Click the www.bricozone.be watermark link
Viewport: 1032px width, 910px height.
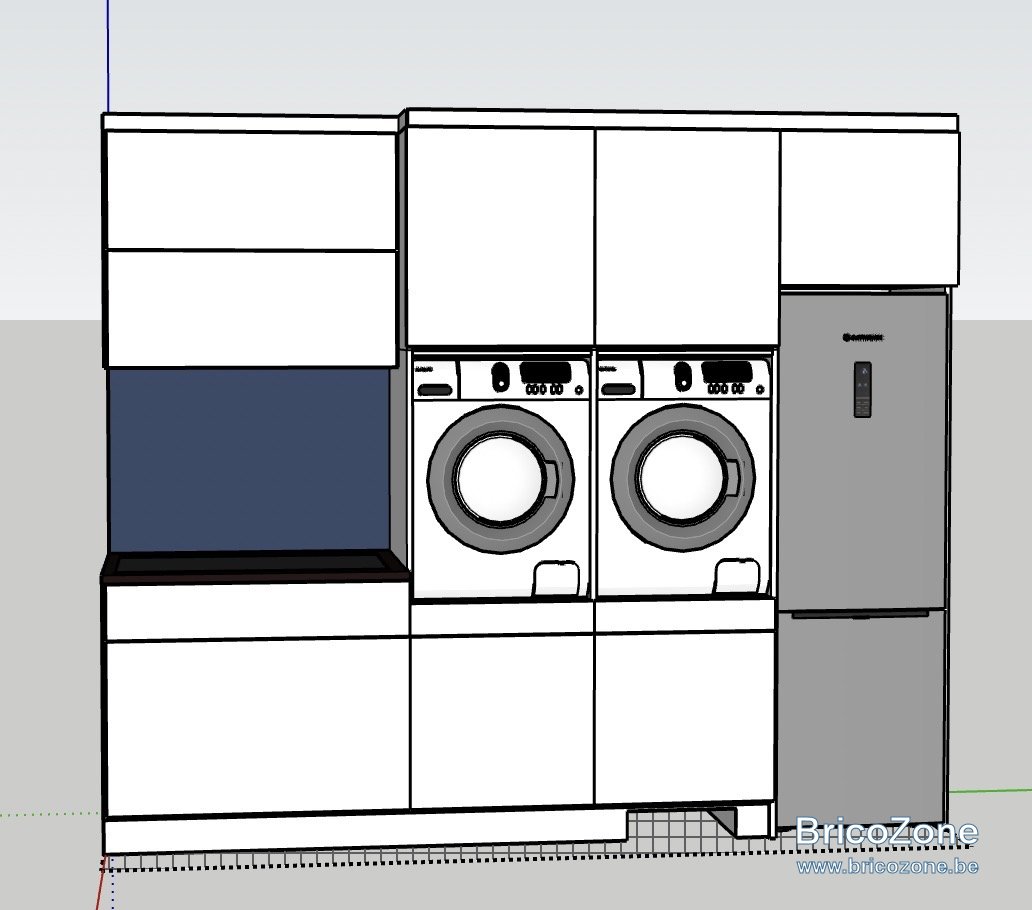click(x=887, y=866)
